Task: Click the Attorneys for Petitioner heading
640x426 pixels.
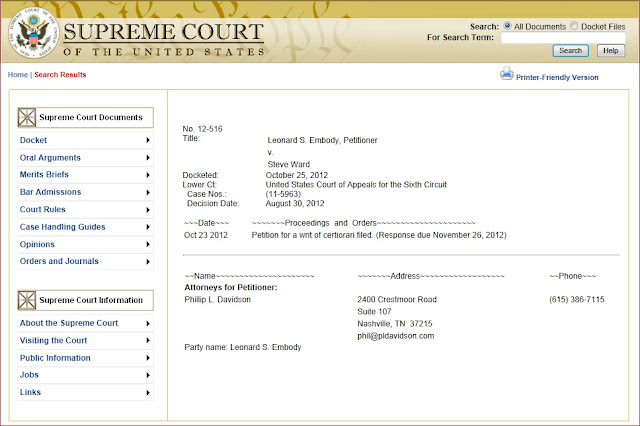Action: pyautogui.click(x=231, y=287)
